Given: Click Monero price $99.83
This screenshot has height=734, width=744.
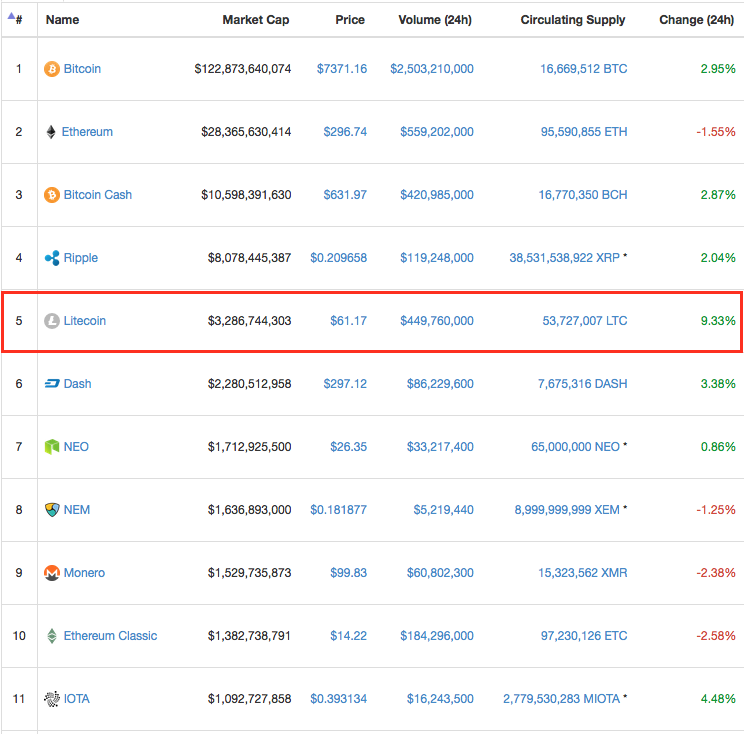Looking at the screenshot, I should point(348,573).
